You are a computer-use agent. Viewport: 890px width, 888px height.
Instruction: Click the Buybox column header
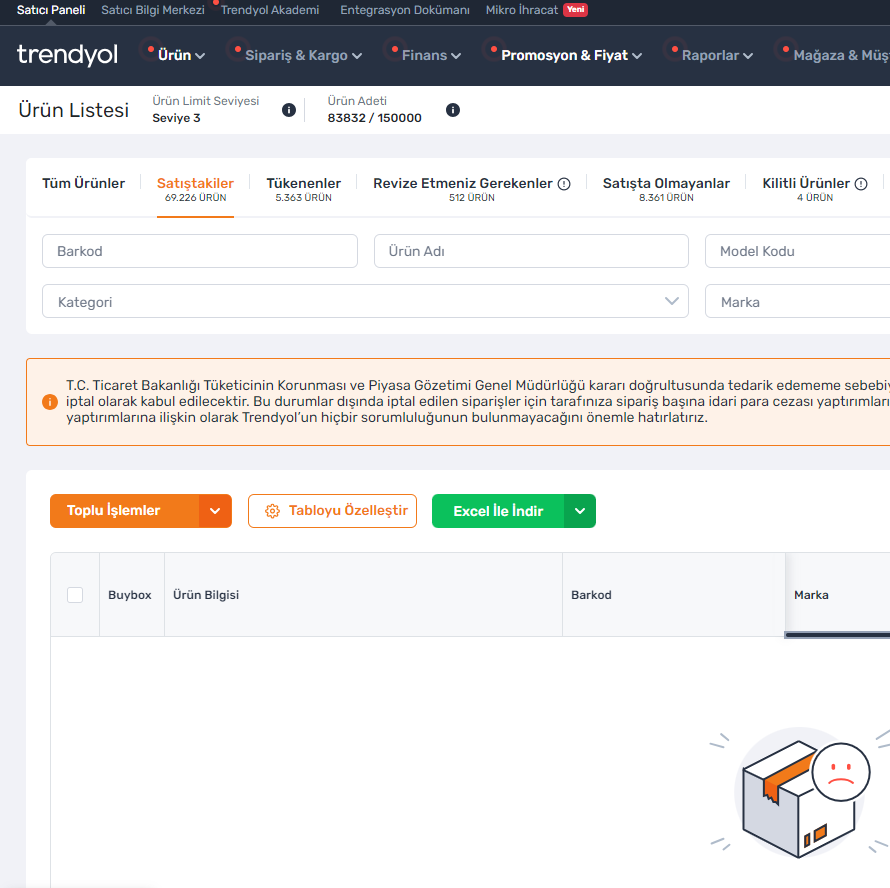(130, 595)
